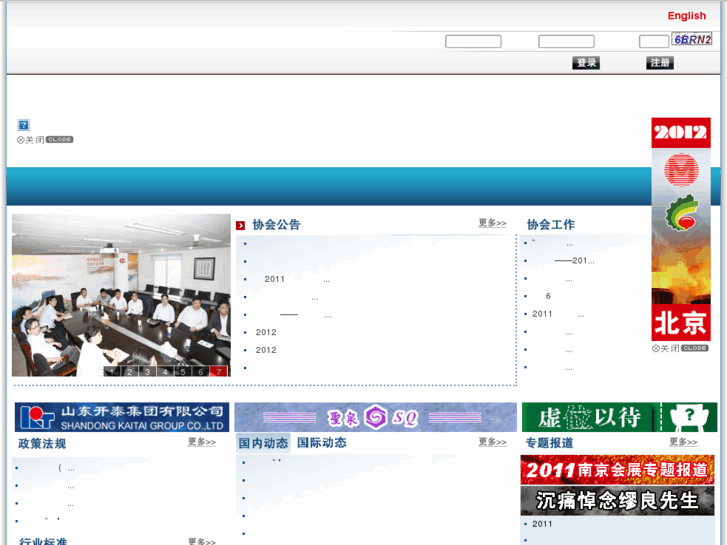
Task: Open the 政策法规 section heading
Action: [x=42, y=443]
